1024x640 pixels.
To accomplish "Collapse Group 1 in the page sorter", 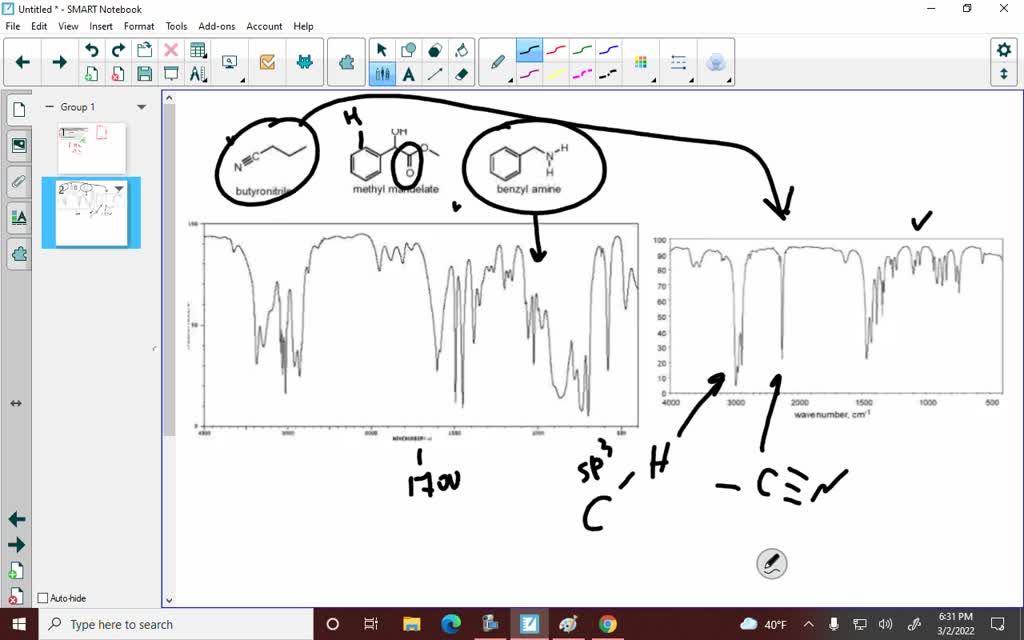I will [x=50, y=107].
